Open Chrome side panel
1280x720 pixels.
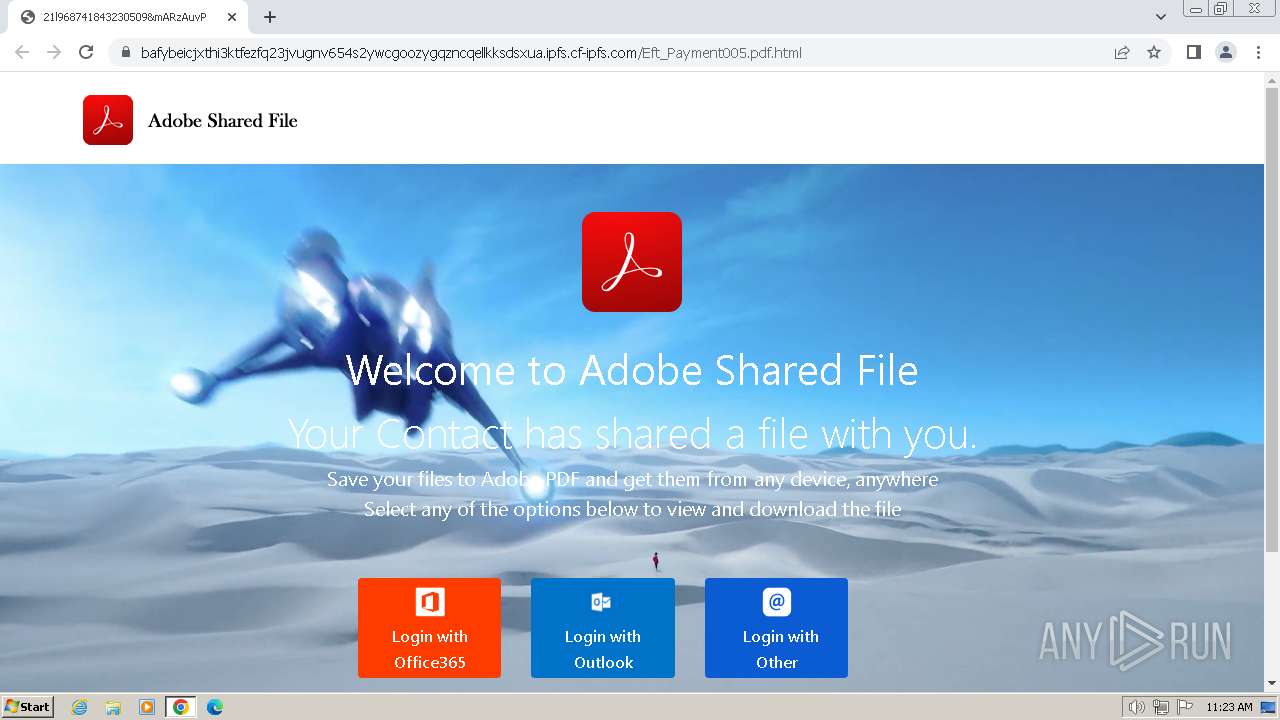coord(1193,52)
